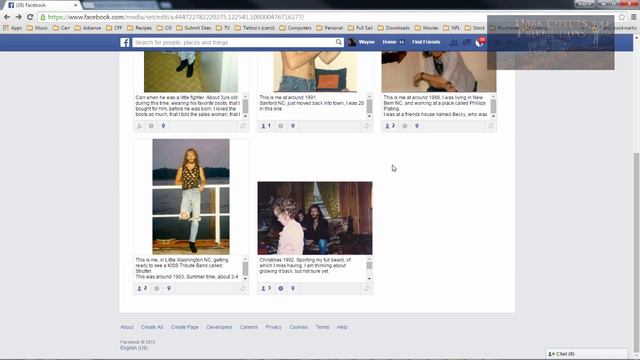Open the TV bookmarks folder
The image size is (640, 360).
pyautogui.click(x=223, y=28)
